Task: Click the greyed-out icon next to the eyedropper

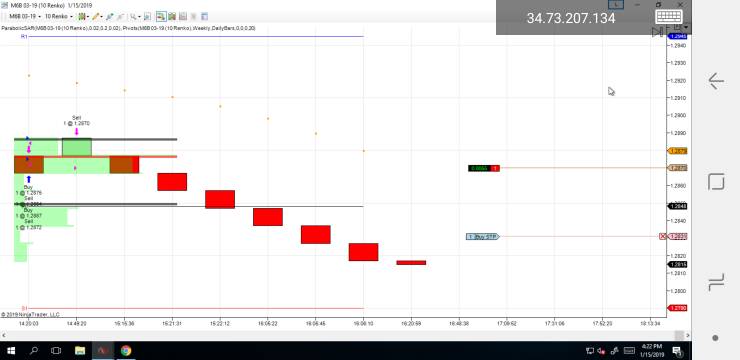Action: pyautogui.click(x=121, y=17)
